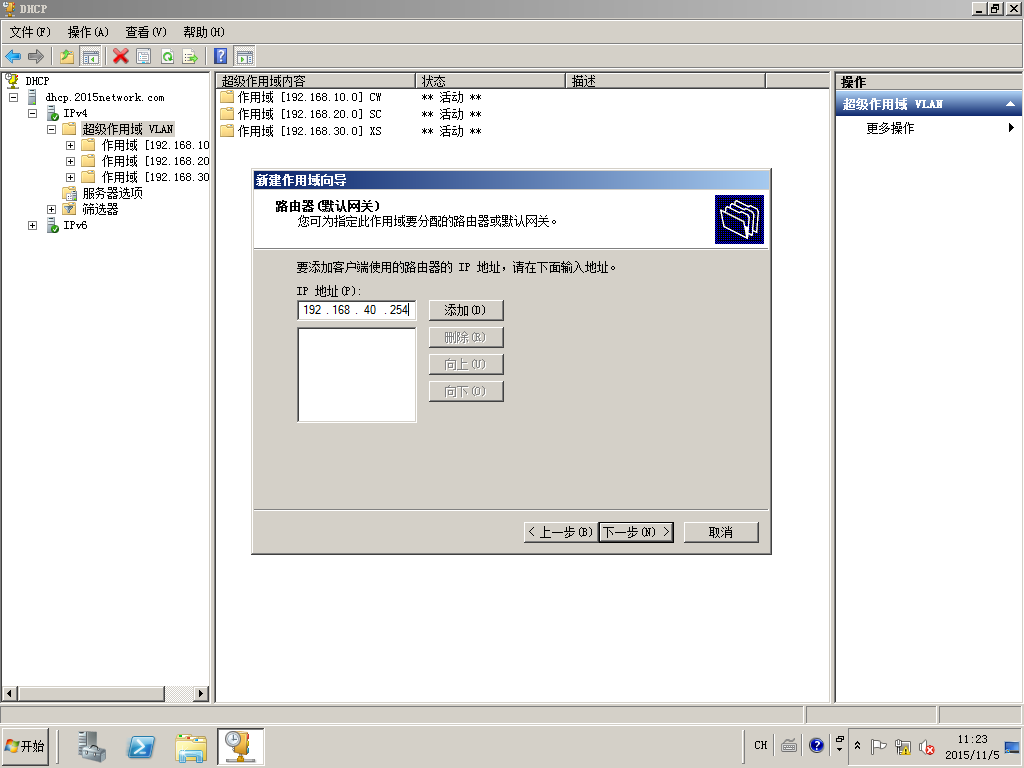Click the 开始 Start button
The image size is (1024, 768).
tap(25, 746)
